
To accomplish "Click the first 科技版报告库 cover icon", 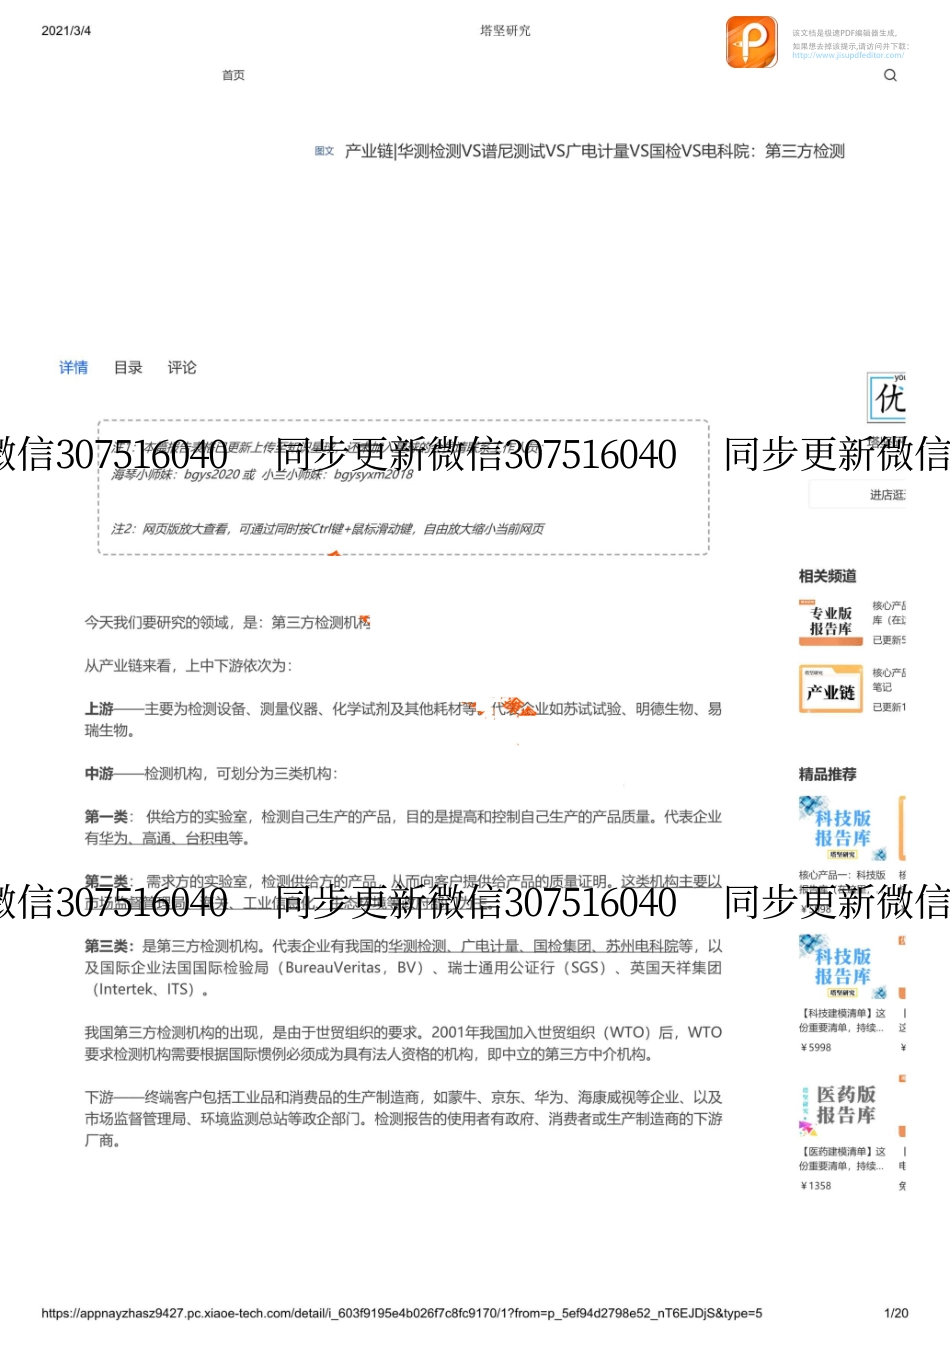I will click(x=843, y=828).
